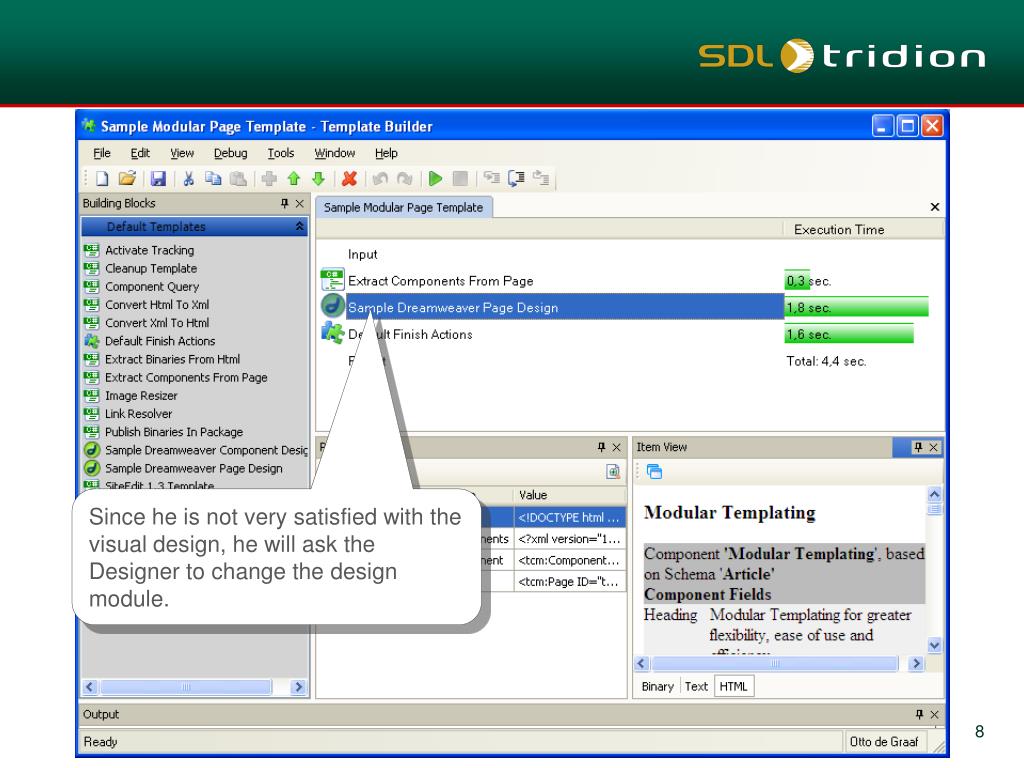Click the Undo toolbar icon
This screenshot has width=1024, height=768.
[380, 178]
